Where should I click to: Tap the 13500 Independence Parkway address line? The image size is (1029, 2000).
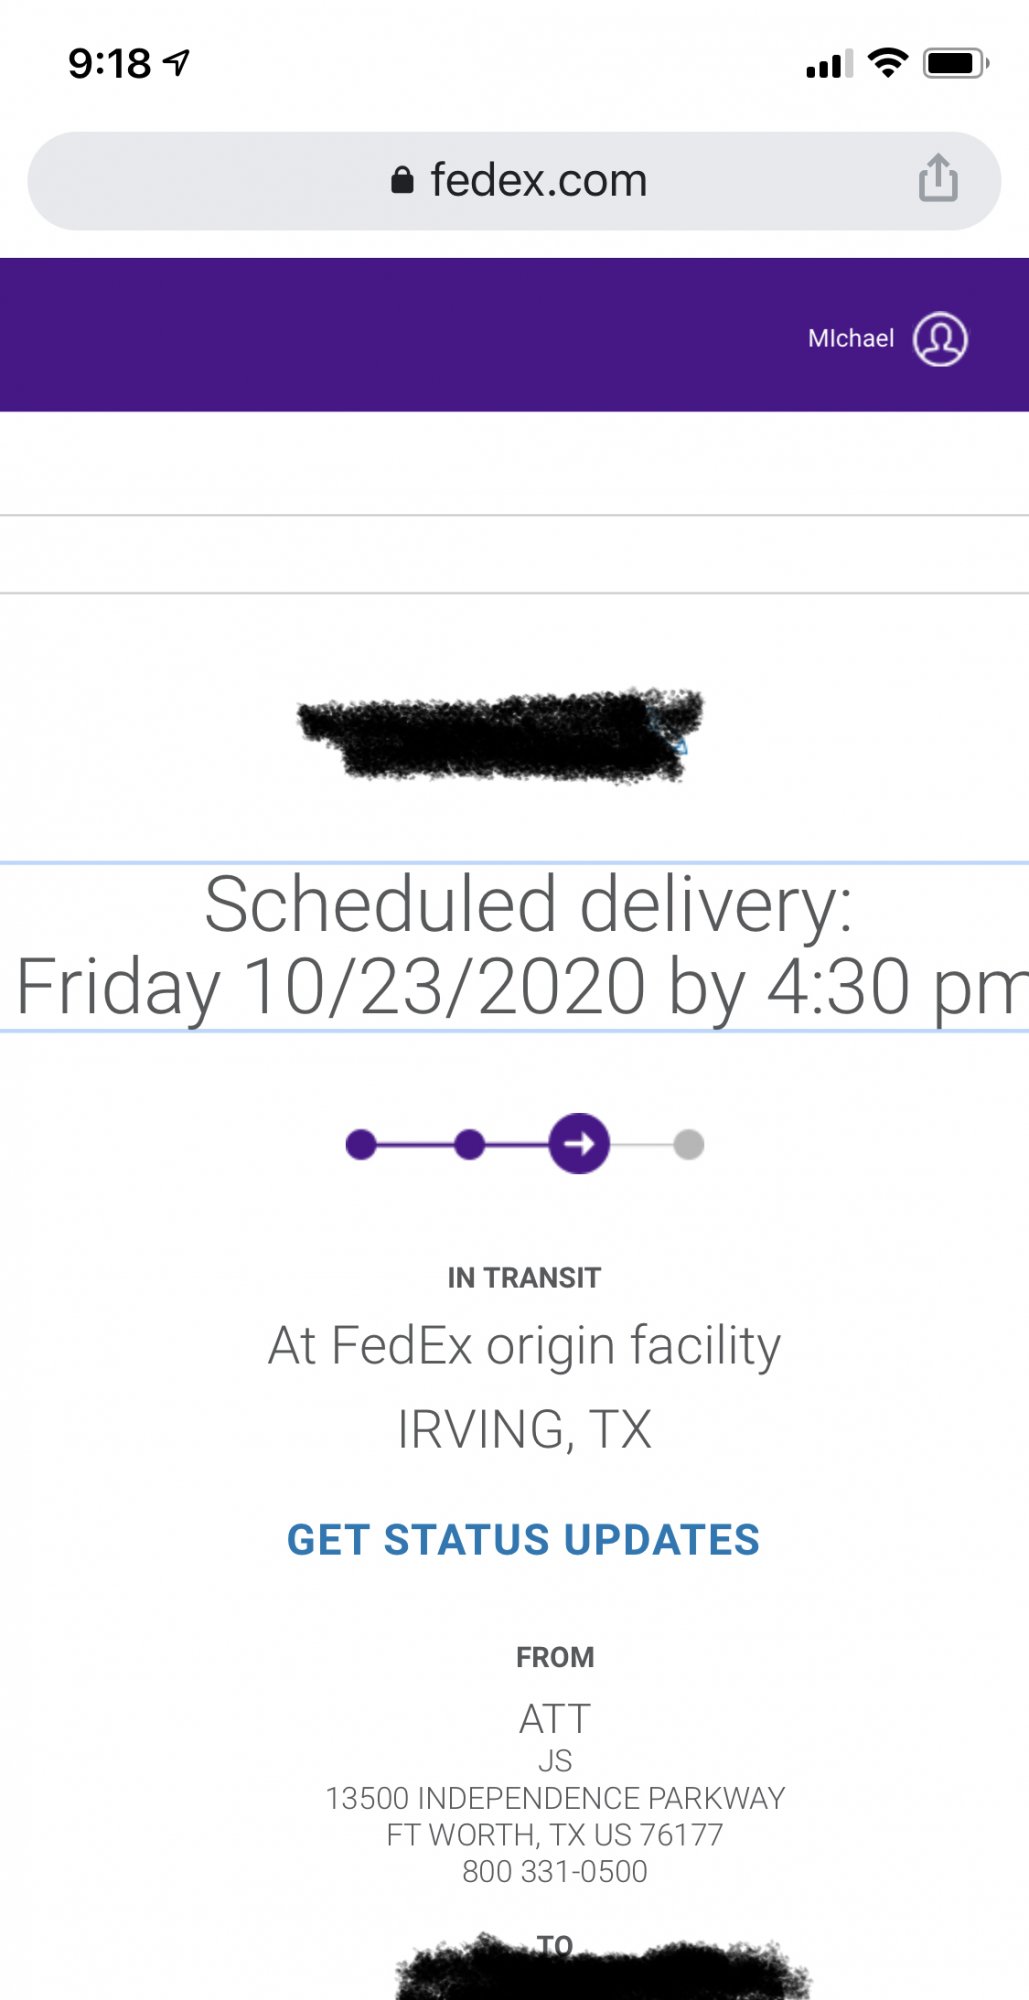(x=555, y=1798)
